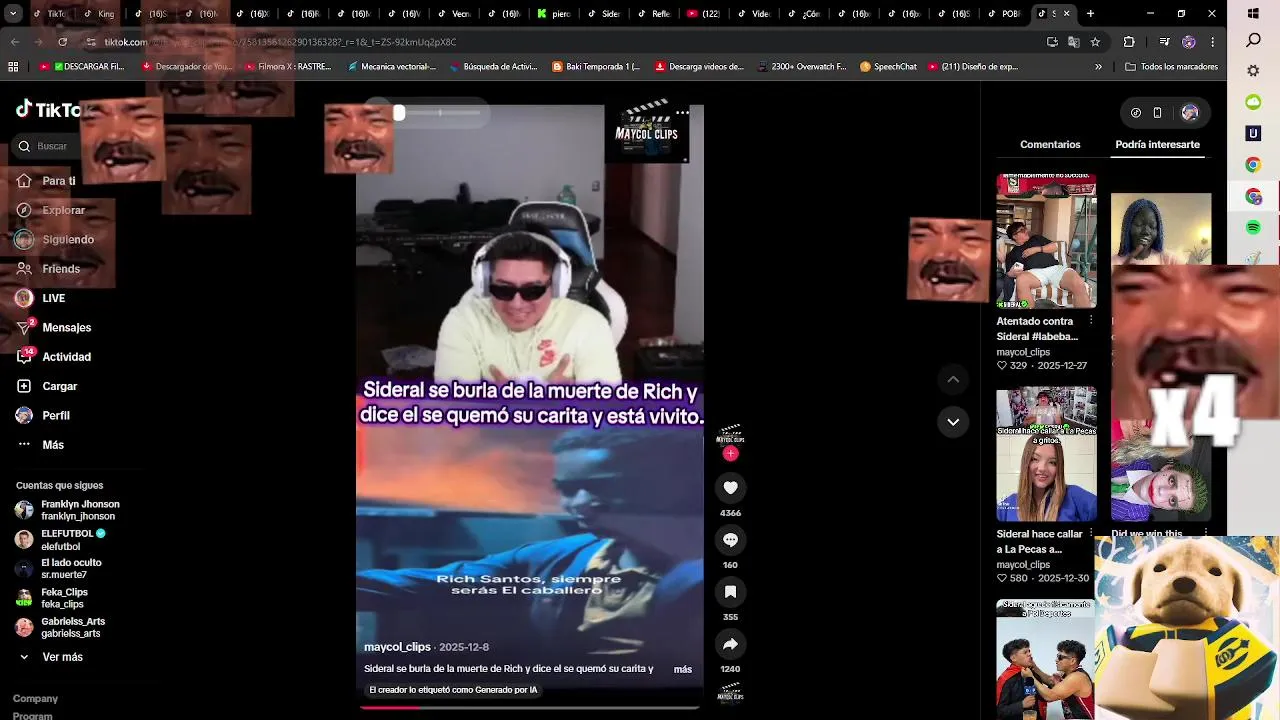The height and width of the screenshot is (720, 1280).
Task: Adjust the volume slider atop the video
Action: [x=440, y=113]
